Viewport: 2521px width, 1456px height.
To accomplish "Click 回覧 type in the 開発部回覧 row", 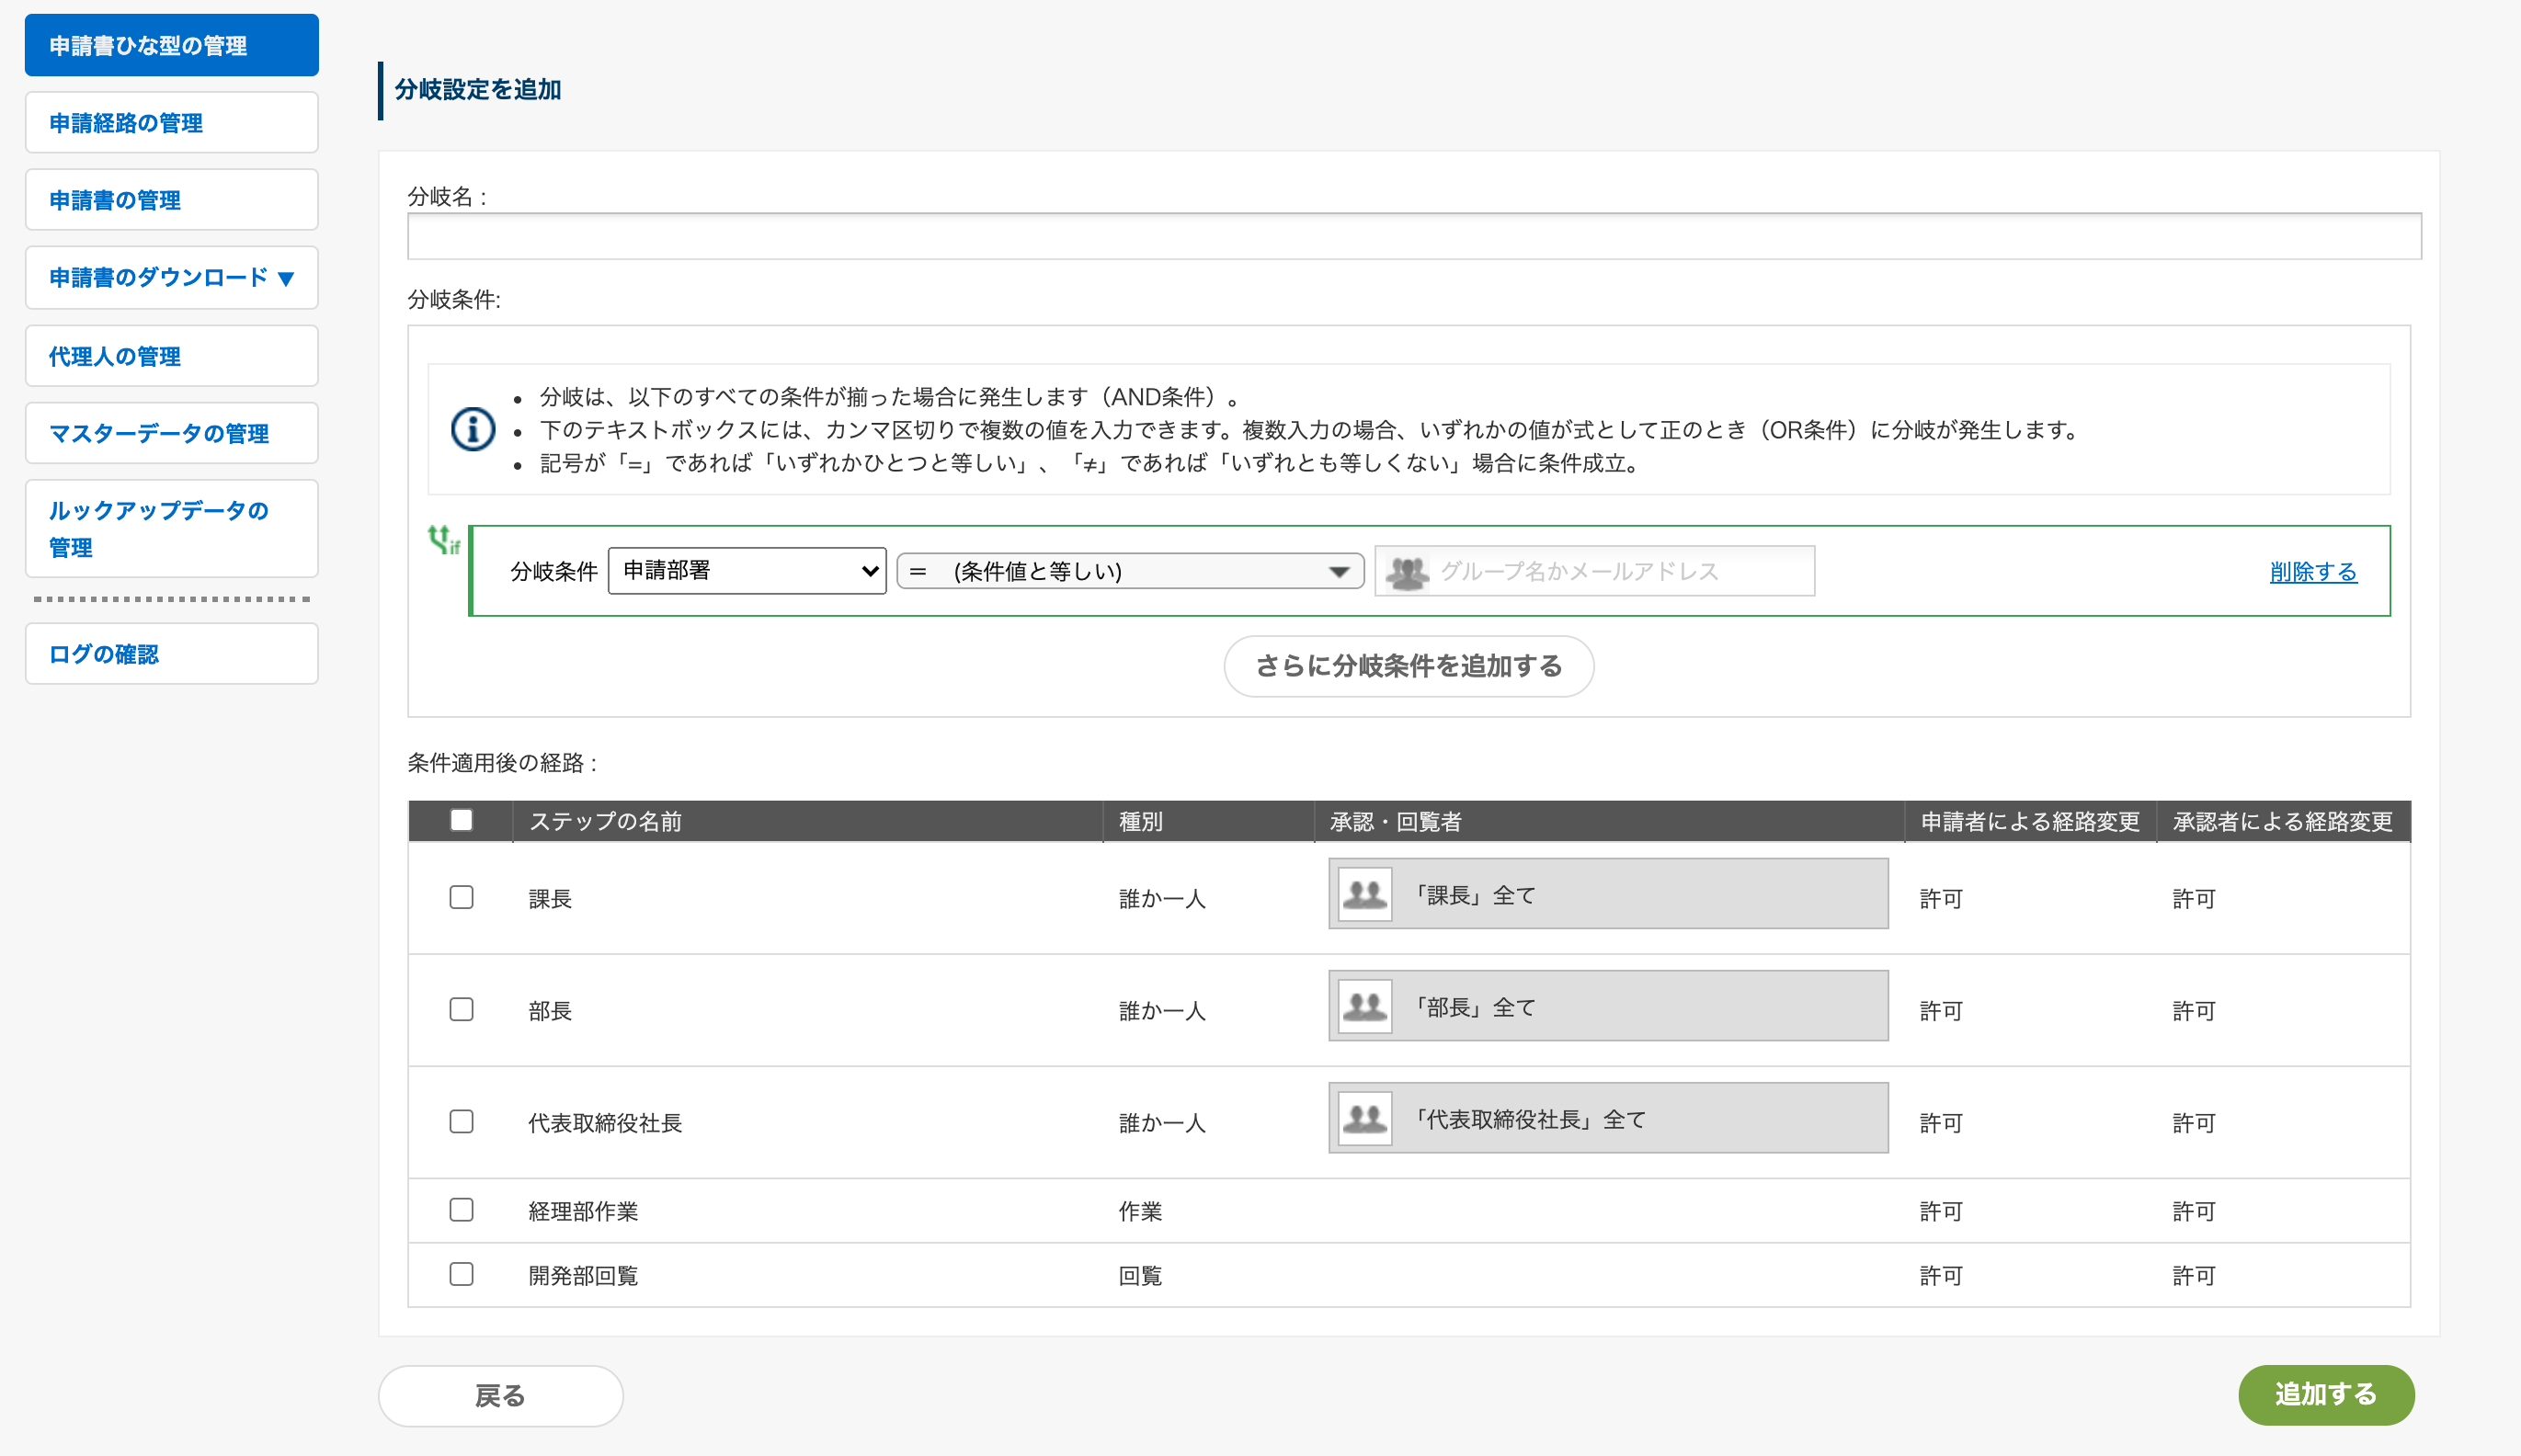I will [1140, 1275].
